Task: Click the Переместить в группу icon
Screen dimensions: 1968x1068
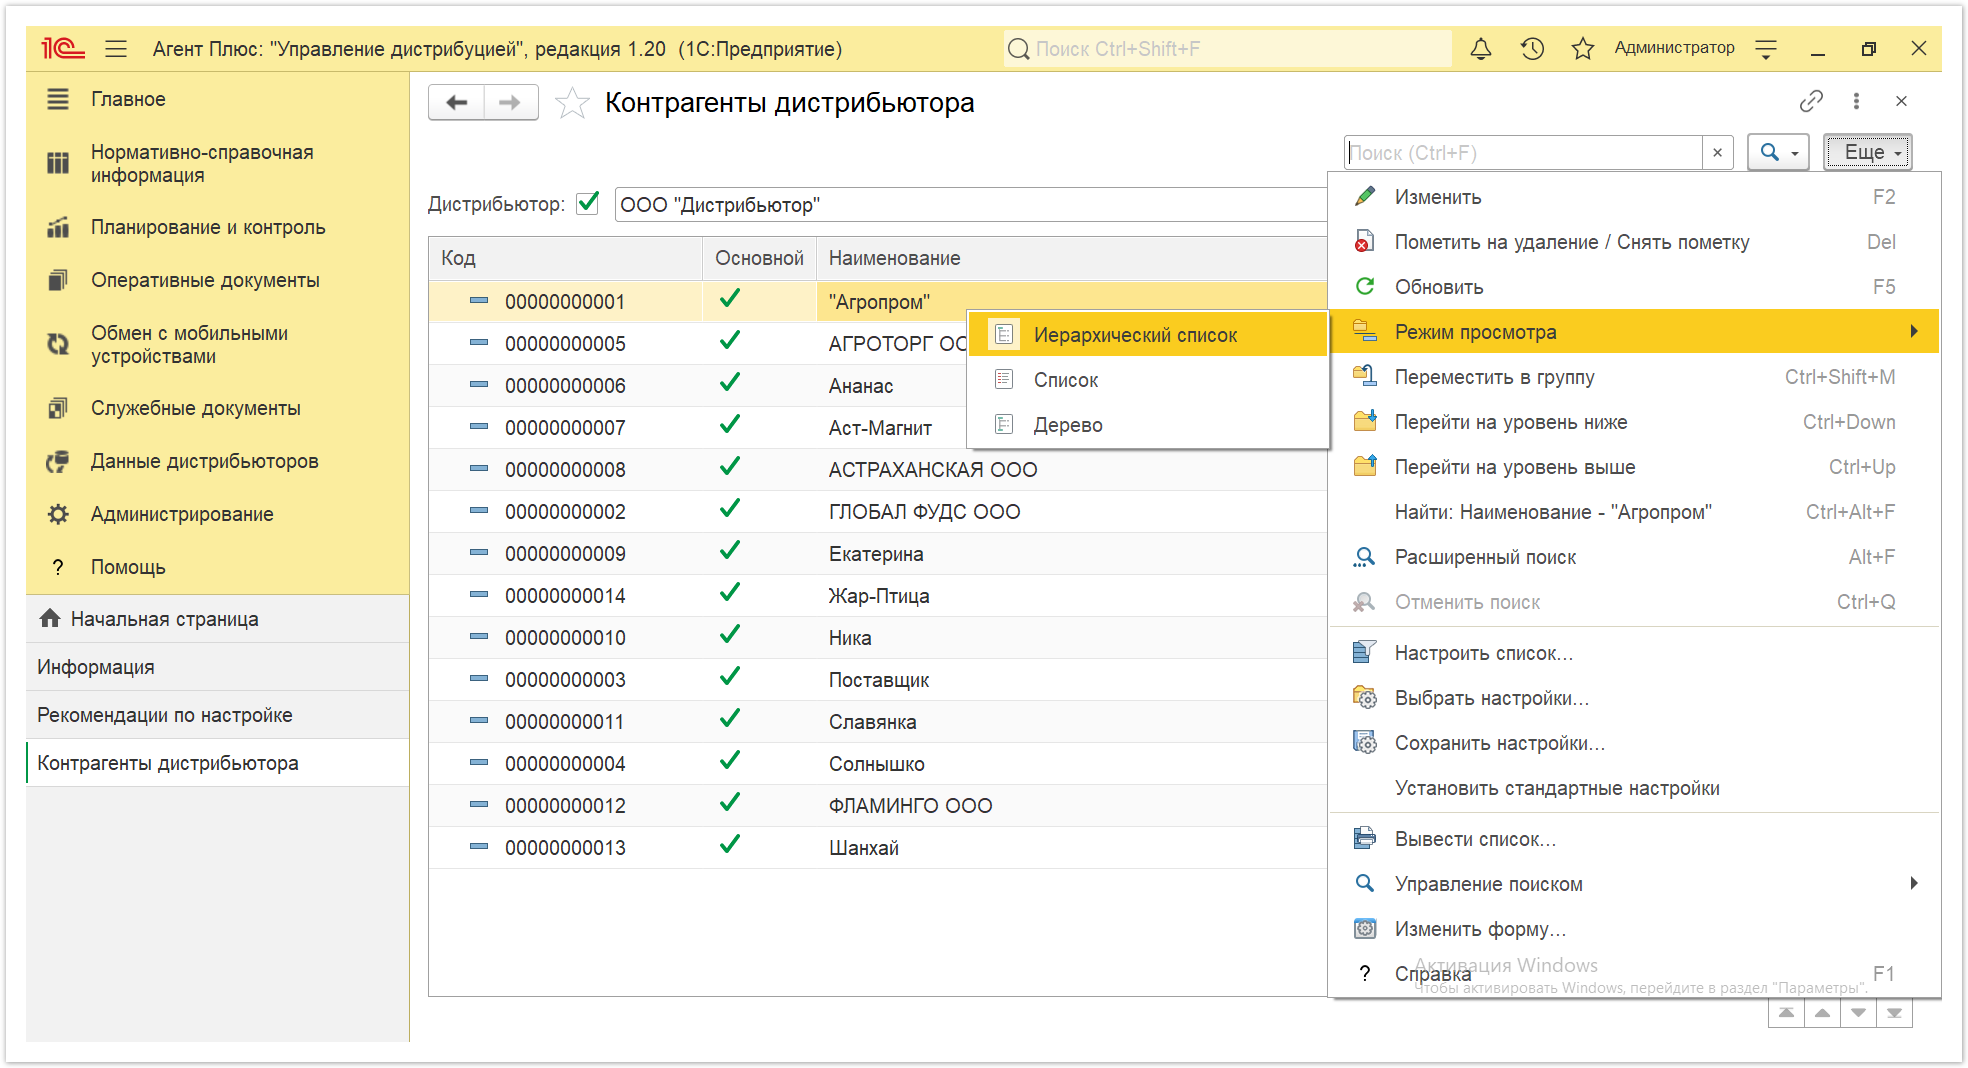Action: [1364, 376]
